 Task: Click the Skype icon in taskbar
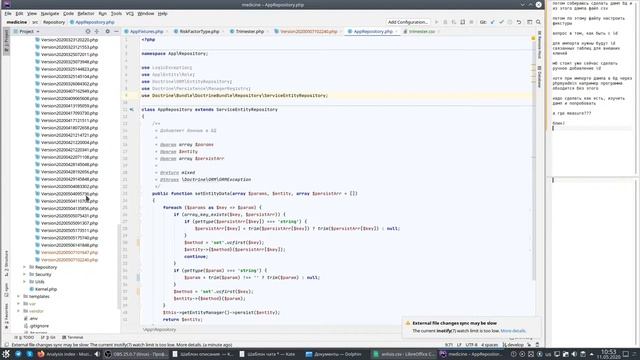29,354
